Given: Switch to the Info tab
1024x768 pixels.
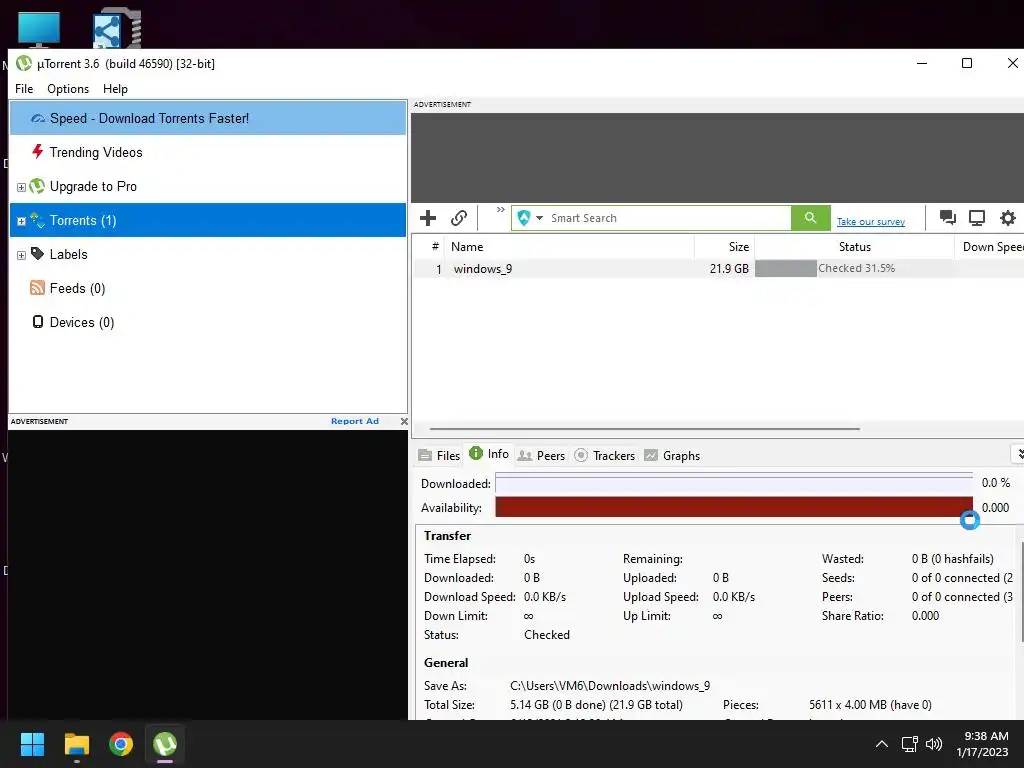Looking at the screenshot, I should (x=488, y=454).
